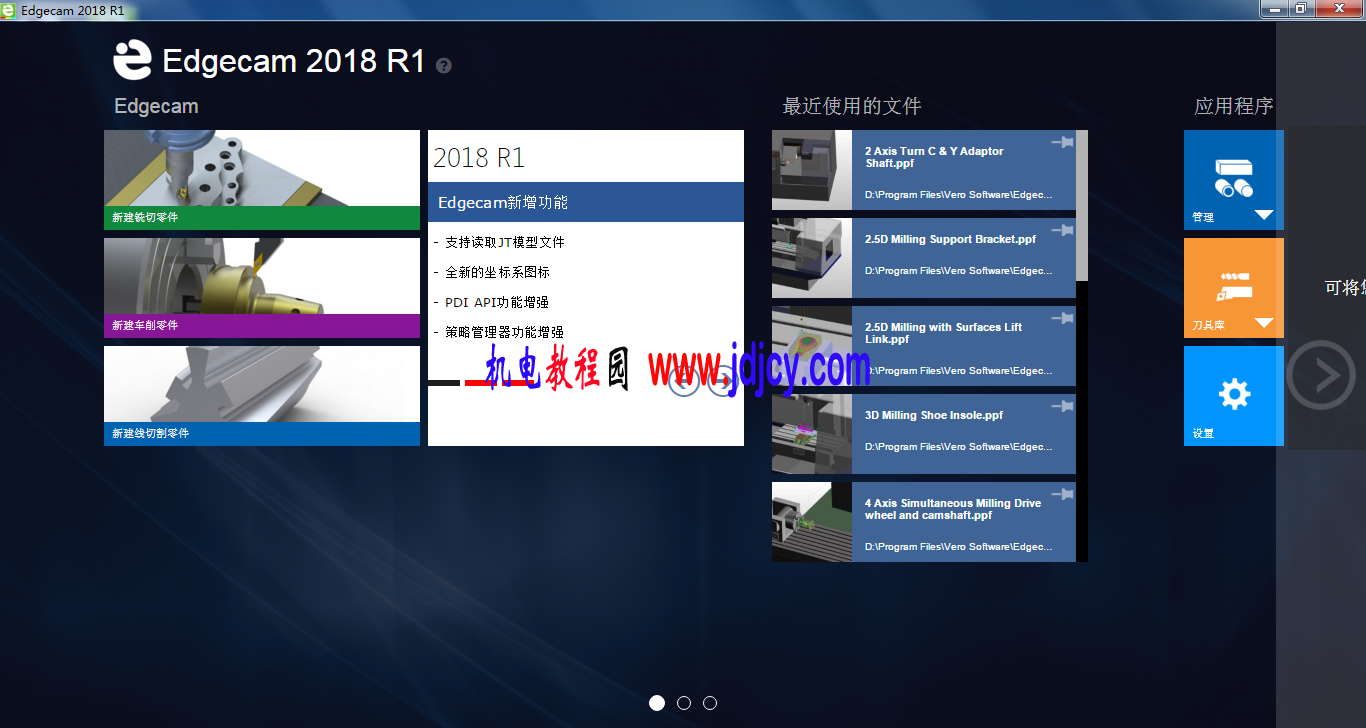The height and width of the screenshot is (728, 1366).
Task: Open the 刀具库 tool store tile icon
Action: (x=1233, y=286)
